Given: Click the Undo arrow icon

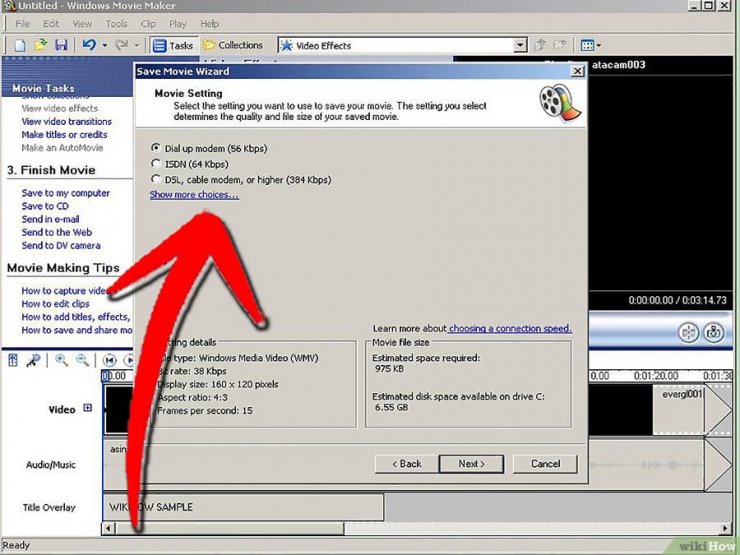Looking at the screenshot, I should (x=89, y=45).
